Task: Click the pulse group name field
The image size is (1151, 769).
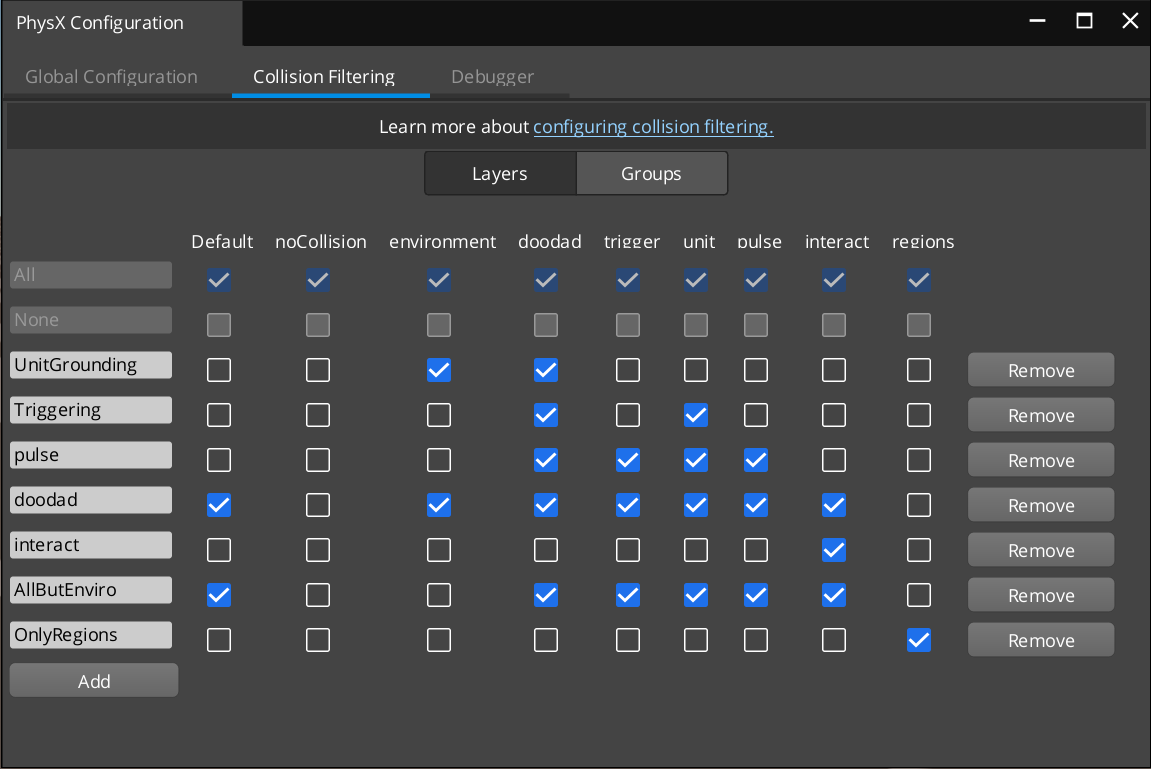Action: point(91,455)
